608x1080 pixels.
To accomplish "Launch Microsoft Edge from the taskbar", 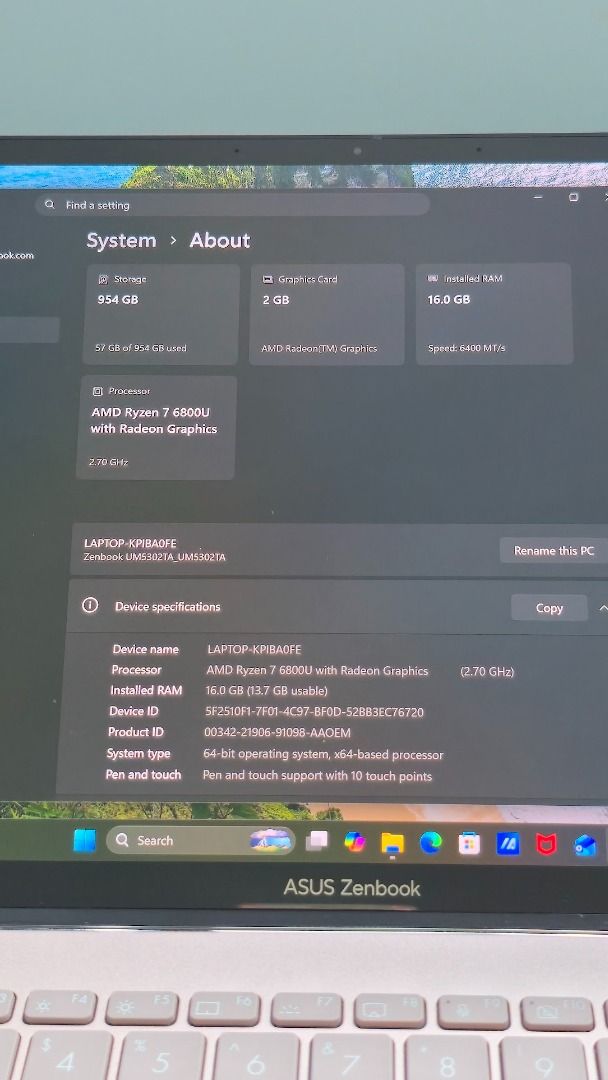I will [x=431, y=842].
